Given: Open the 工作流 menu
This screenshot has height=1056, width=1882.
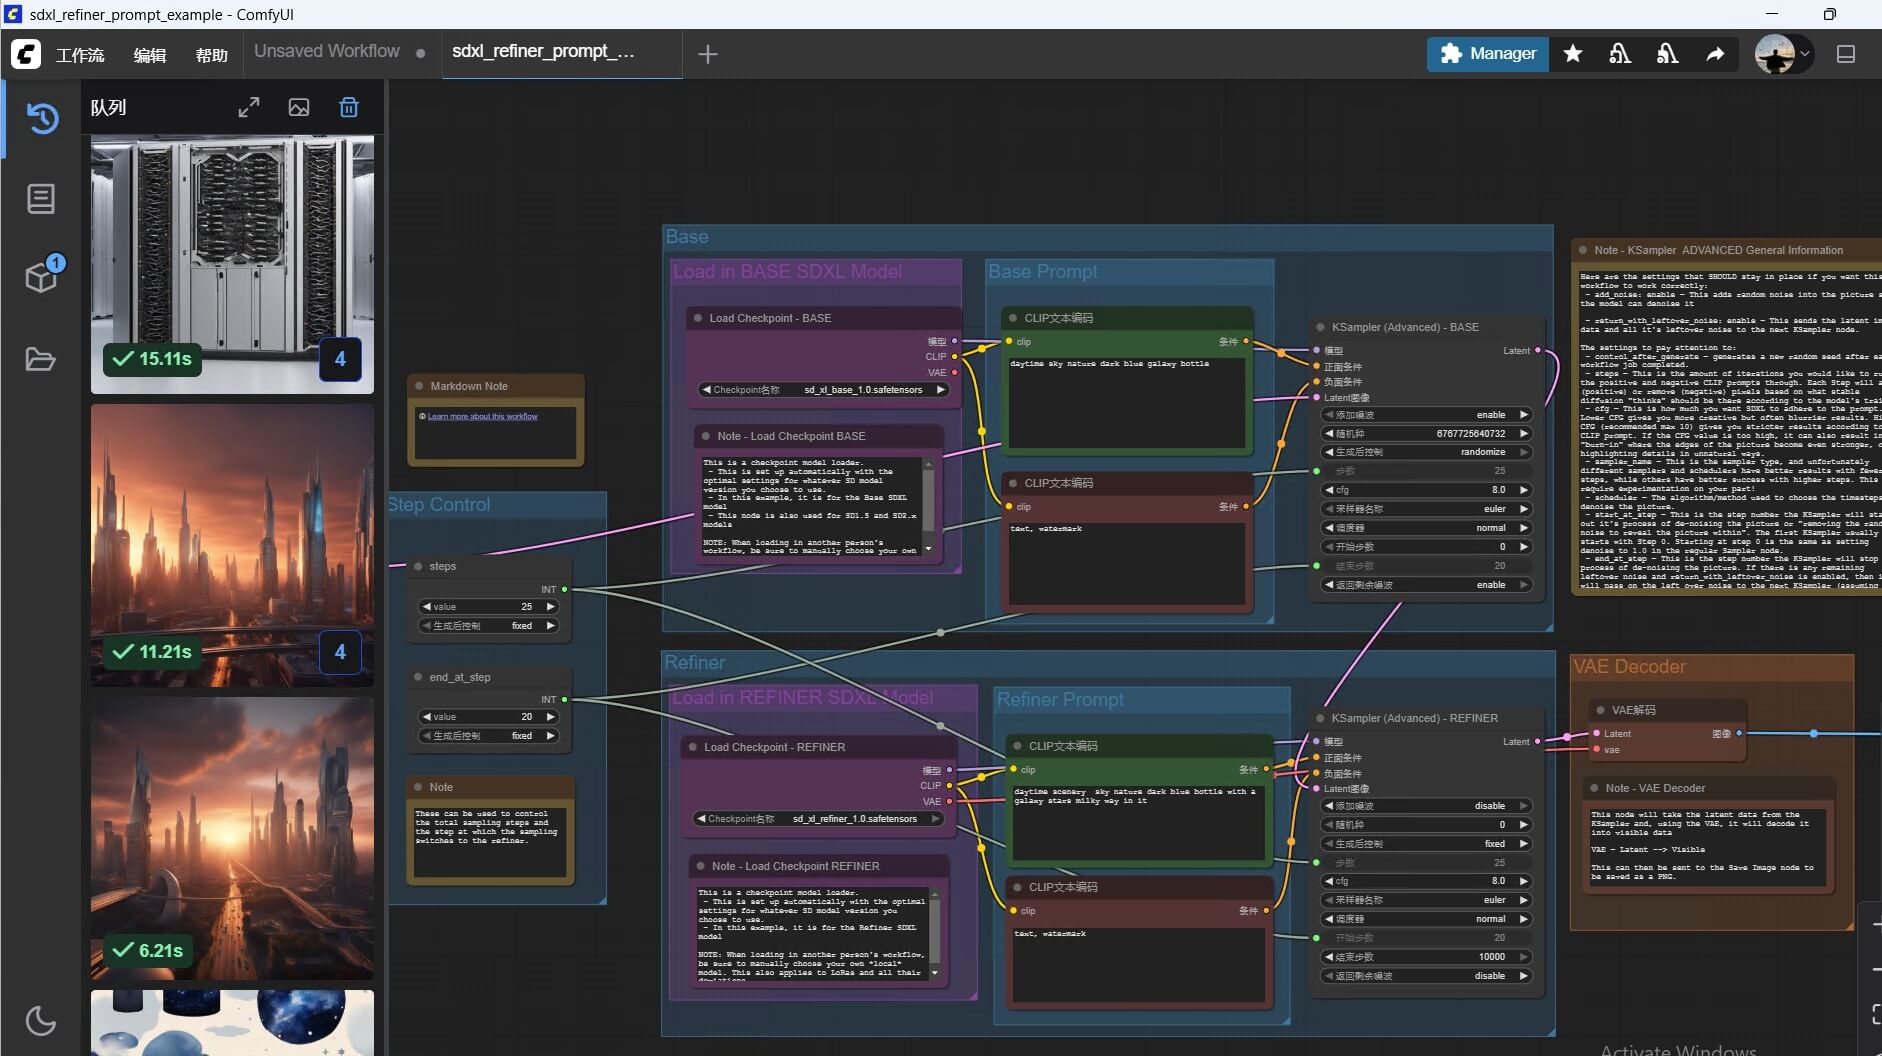Looking at the screenshot, I should (80, 55).
